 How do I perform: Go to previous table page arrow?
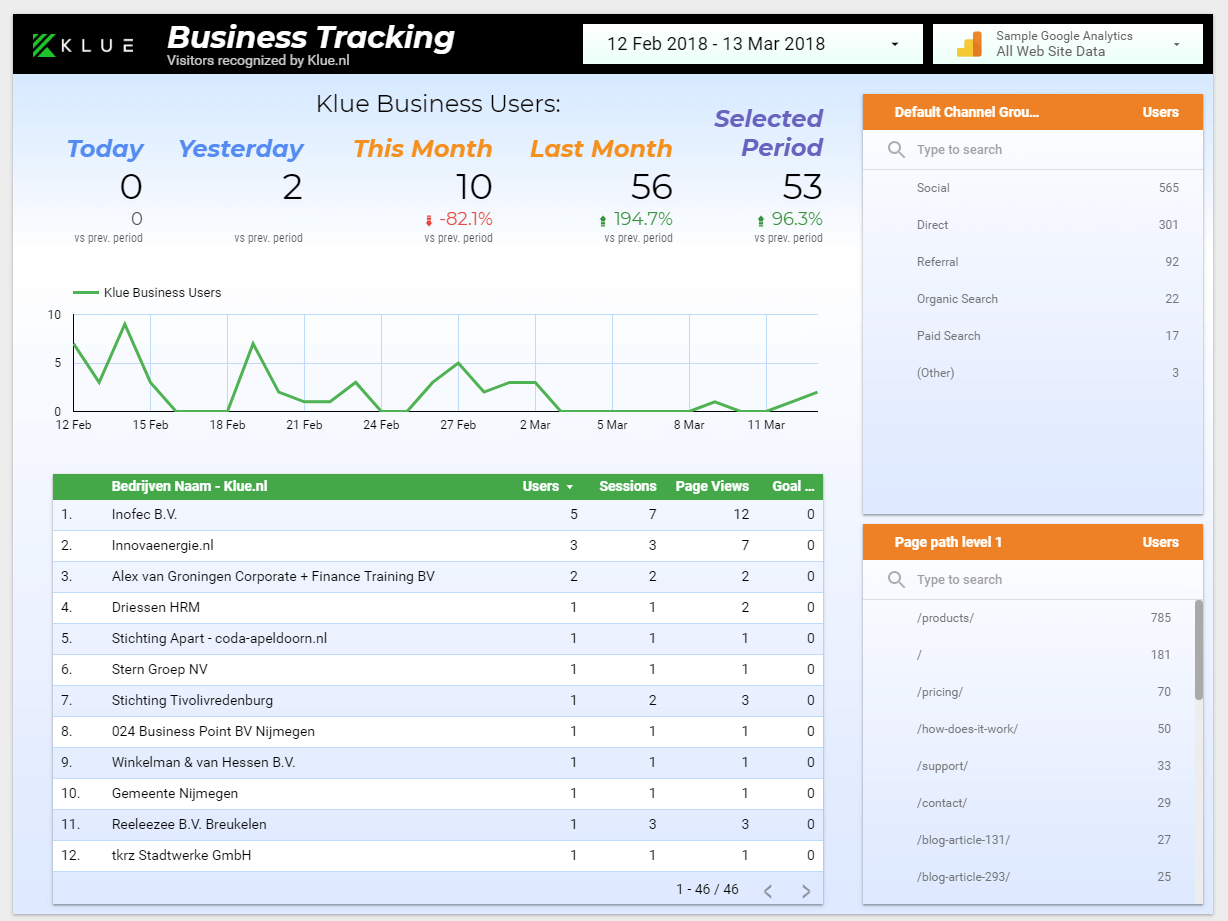click(x=768, y=890)
